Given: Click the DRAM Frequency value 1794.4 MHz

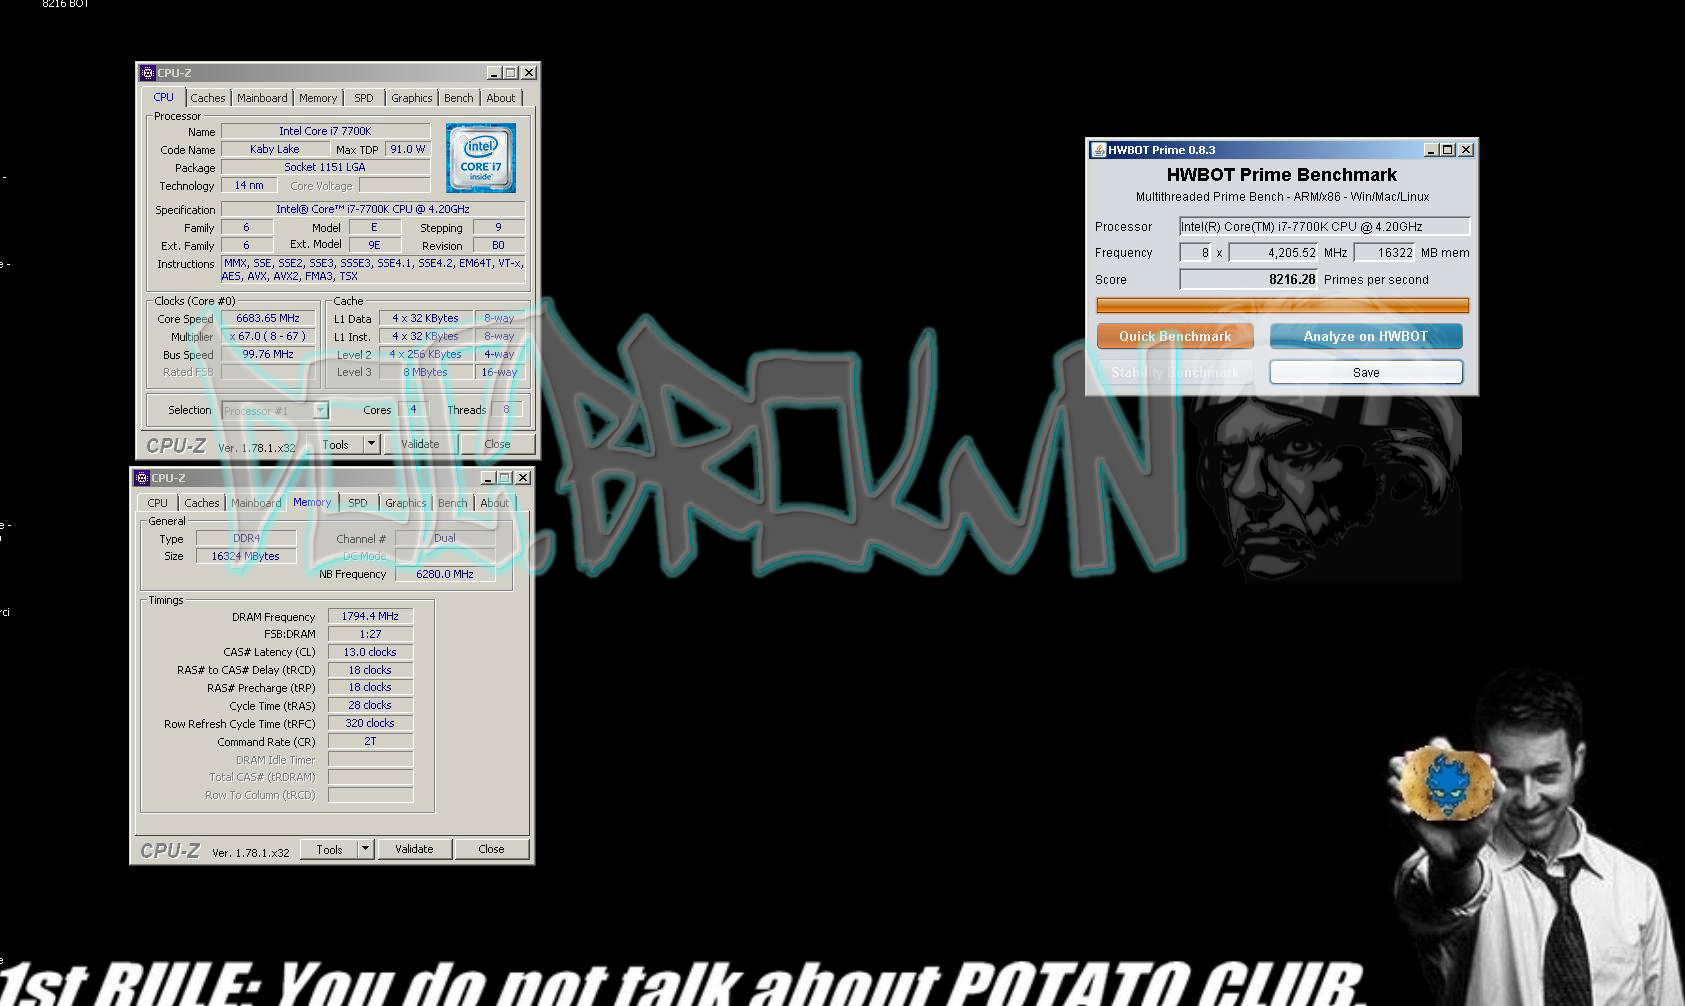Looking at the screenshot, I should pyautogui.click(x=370, y=616).
